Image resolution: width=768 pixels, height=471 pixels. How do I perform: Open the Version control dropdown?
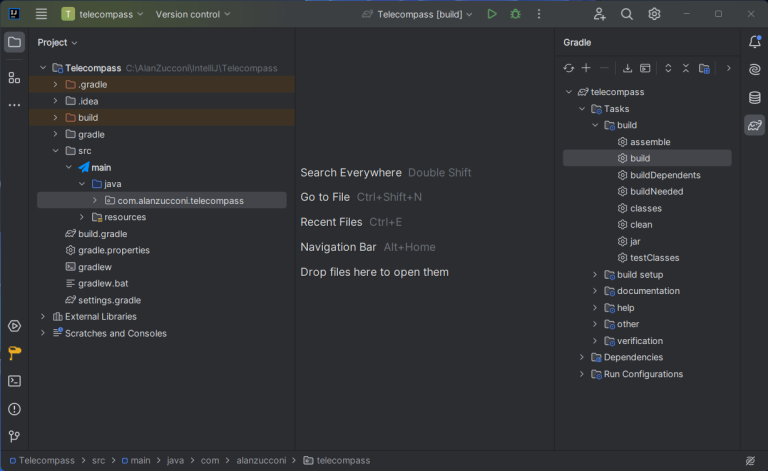coord(192,14)
